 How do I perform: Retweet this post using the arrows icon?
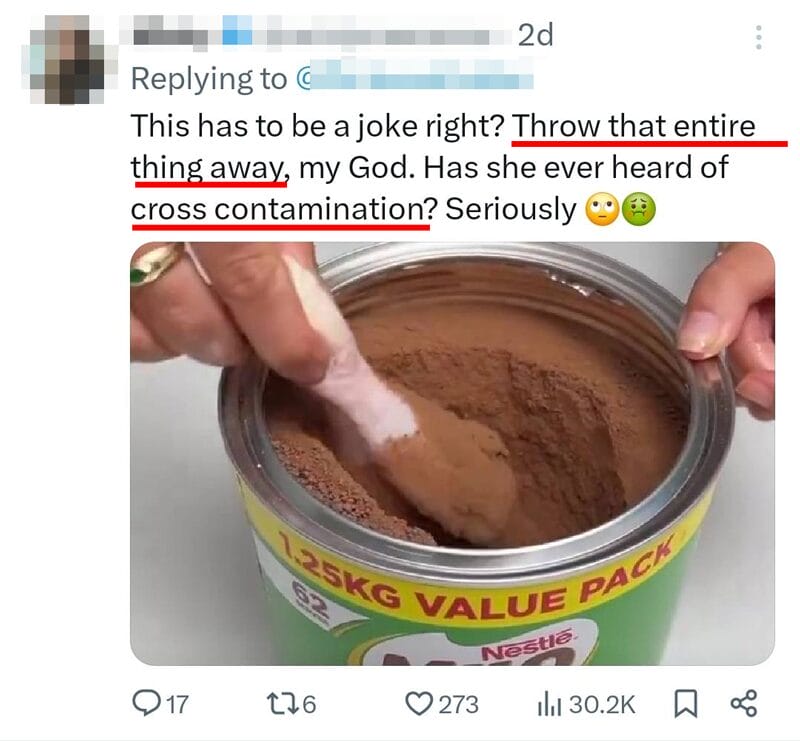280,704
